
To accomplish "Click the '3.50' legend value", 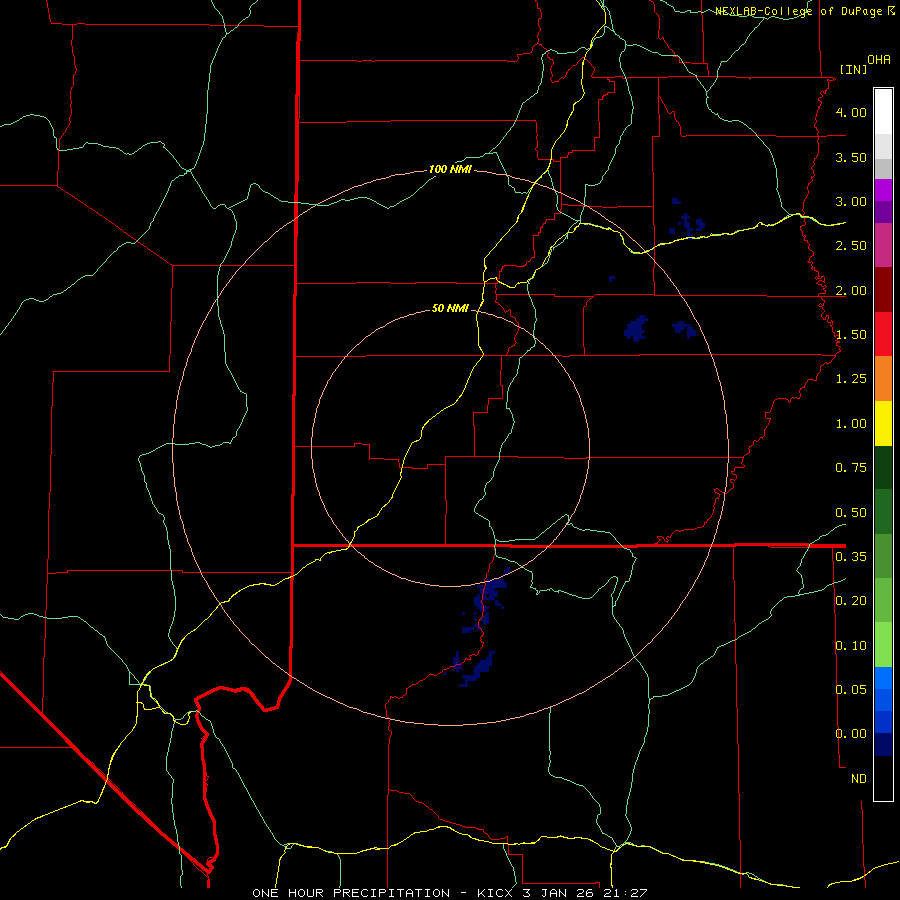I will point(851,157).
